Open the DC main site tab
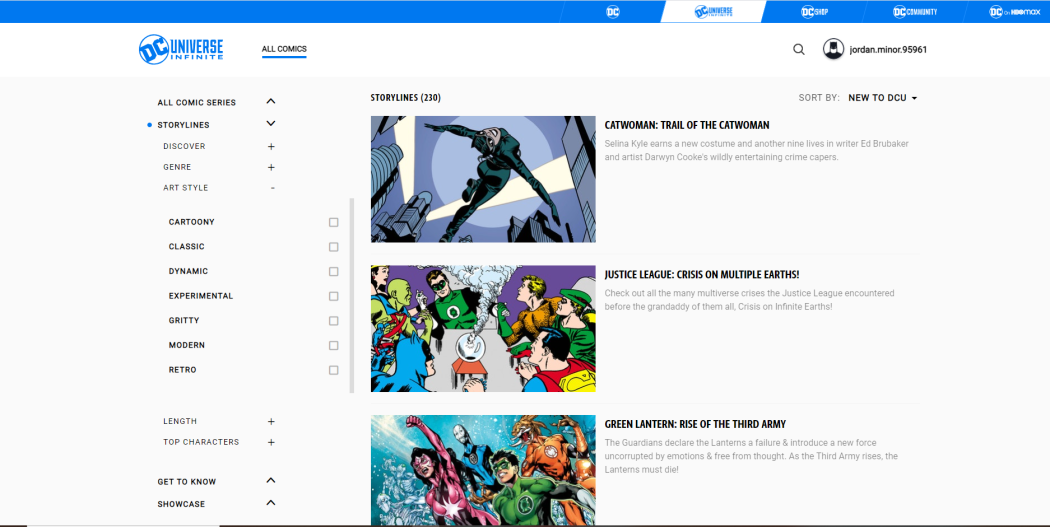 [613, 11]
